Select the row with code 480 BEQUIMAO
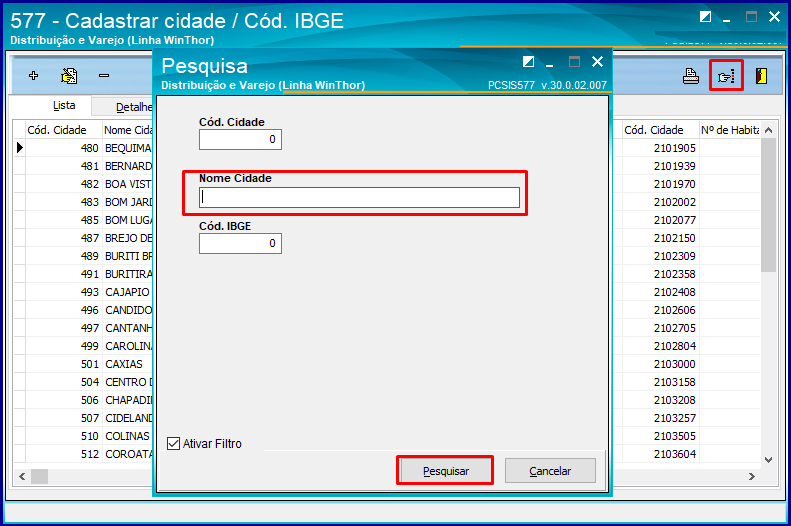Image resolution: width=791 pixels, height=526 pixels. click(x=84, y=148)
